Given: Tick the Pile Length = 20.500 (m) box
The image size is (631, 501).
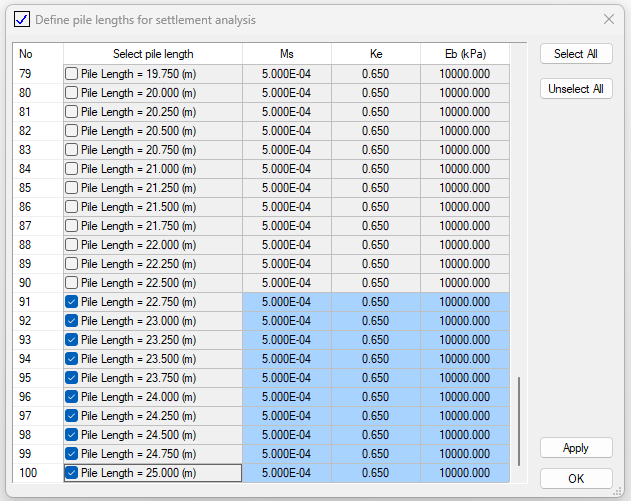Looking at the screenshot, I should (71, 131).
